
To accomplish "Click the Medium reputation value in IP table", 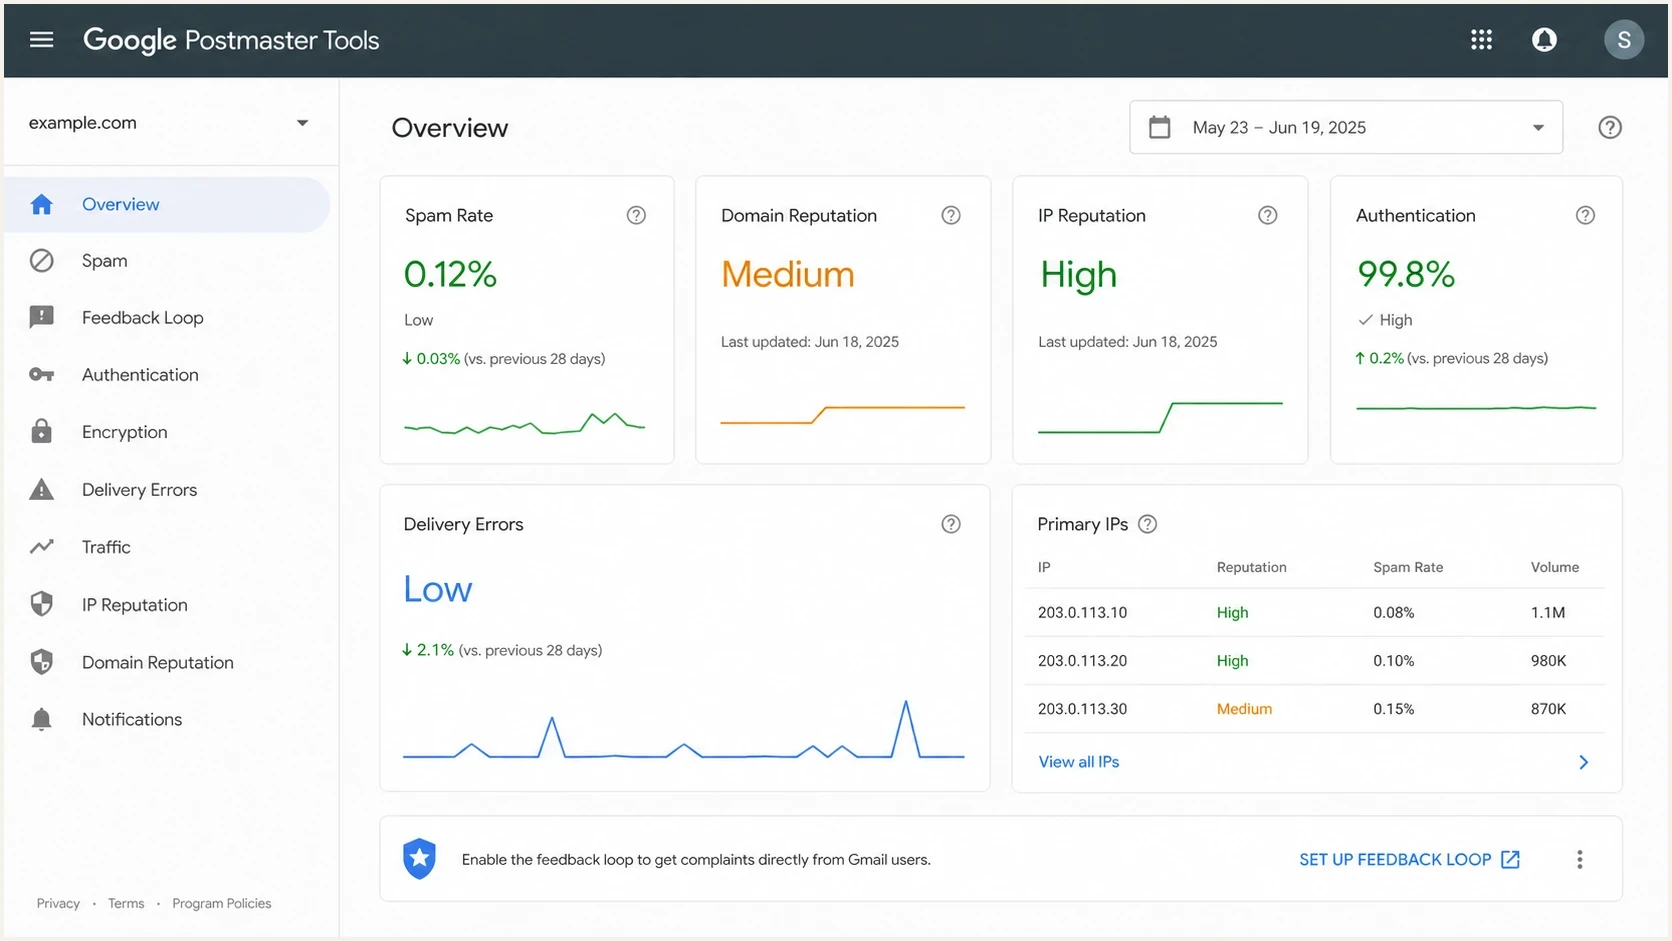I will coord(1244,709).
